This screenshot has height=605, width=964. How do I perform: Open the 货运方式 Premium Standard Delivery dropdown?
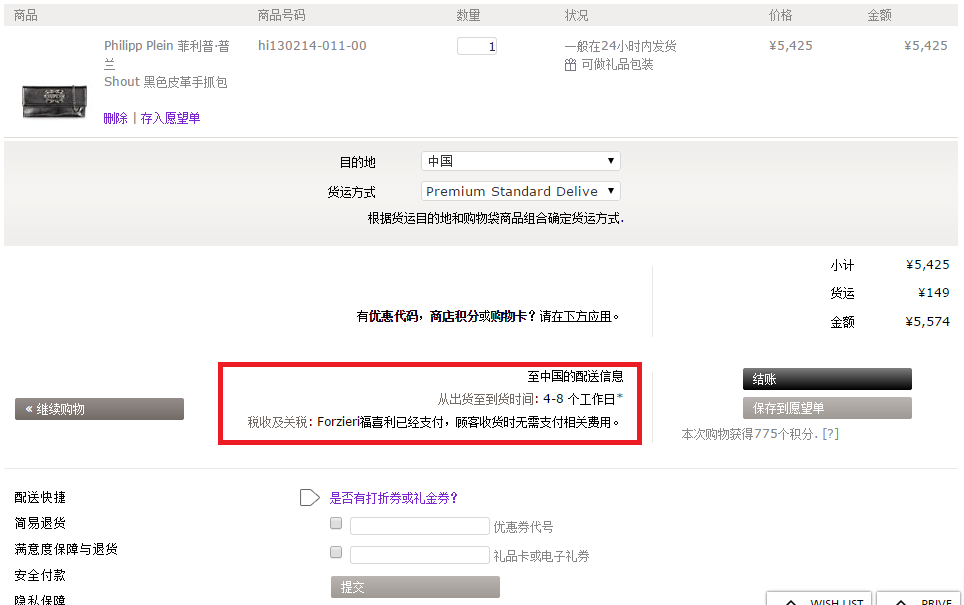pos(521,191)
